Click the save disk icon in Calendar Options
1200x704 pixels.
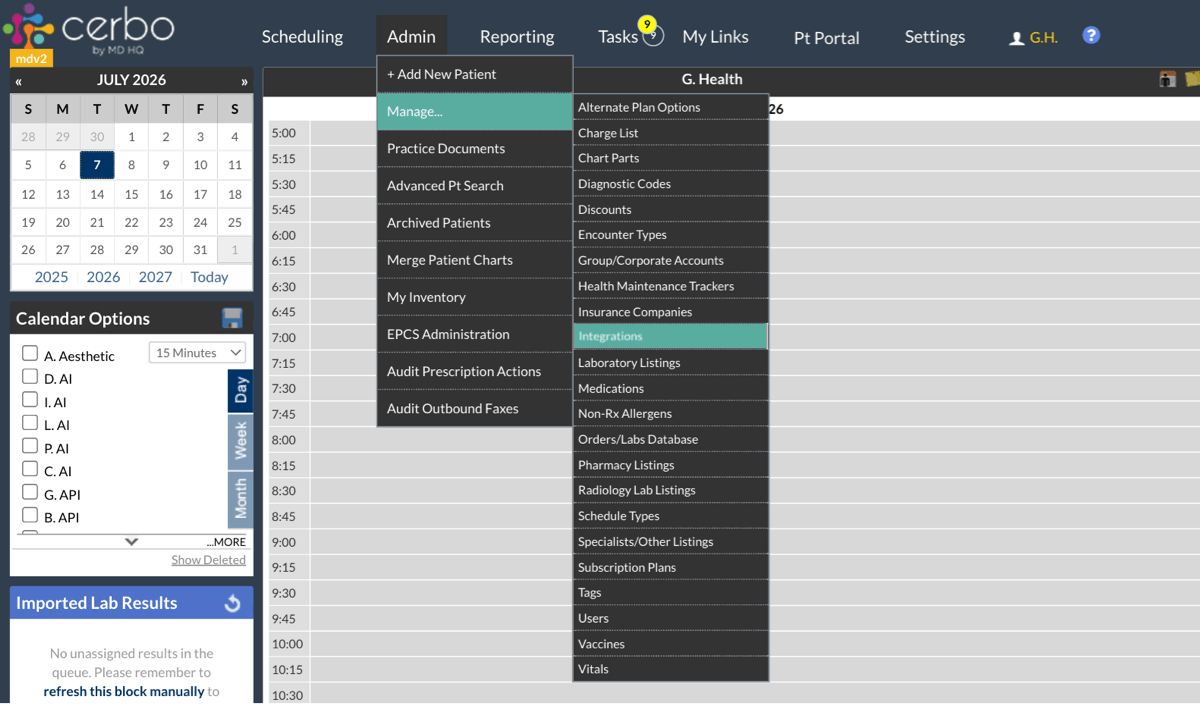[x=232, y=318]
